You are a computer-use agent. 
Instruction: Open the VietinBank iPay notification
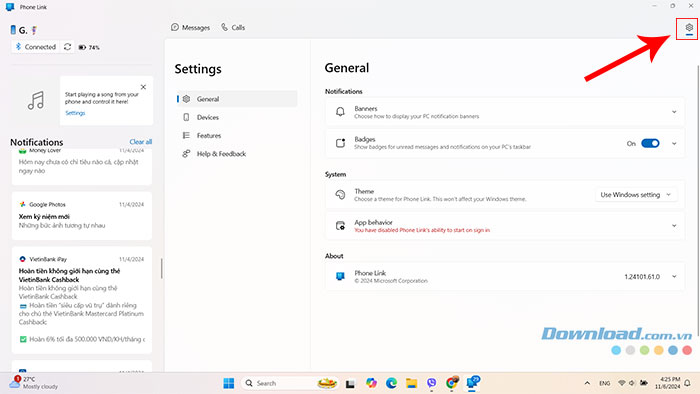click(82, 300)
